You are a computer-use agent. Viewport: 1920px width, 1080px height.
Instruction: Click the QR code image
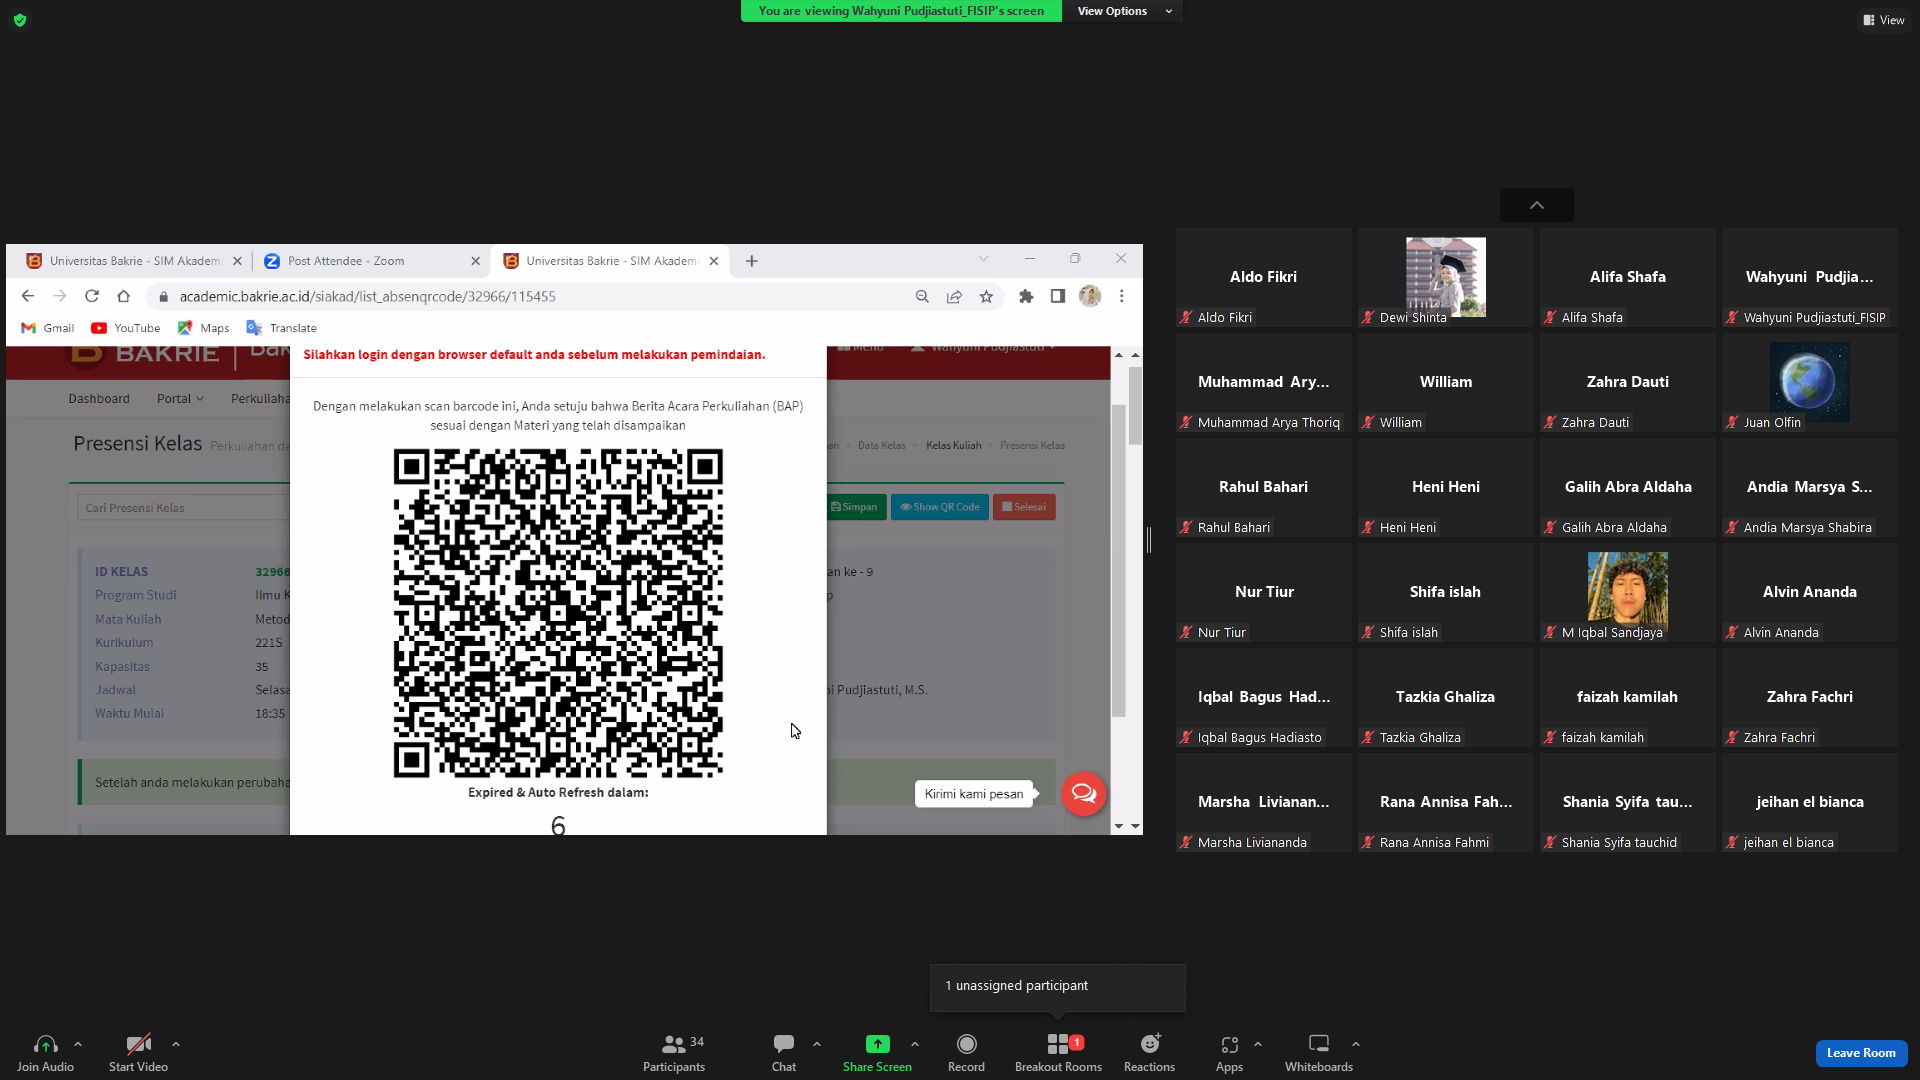[558, 613]
